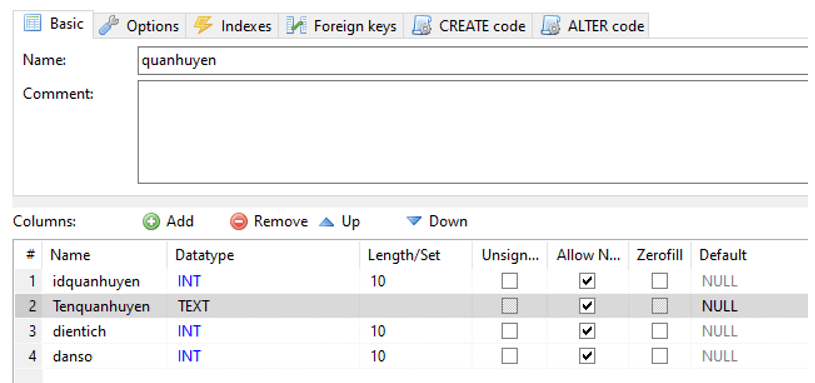Toggle Unsigned for dientich
The width and height of the screenshot is (815, 383).
pyautogui.click(x=509, y=331)
